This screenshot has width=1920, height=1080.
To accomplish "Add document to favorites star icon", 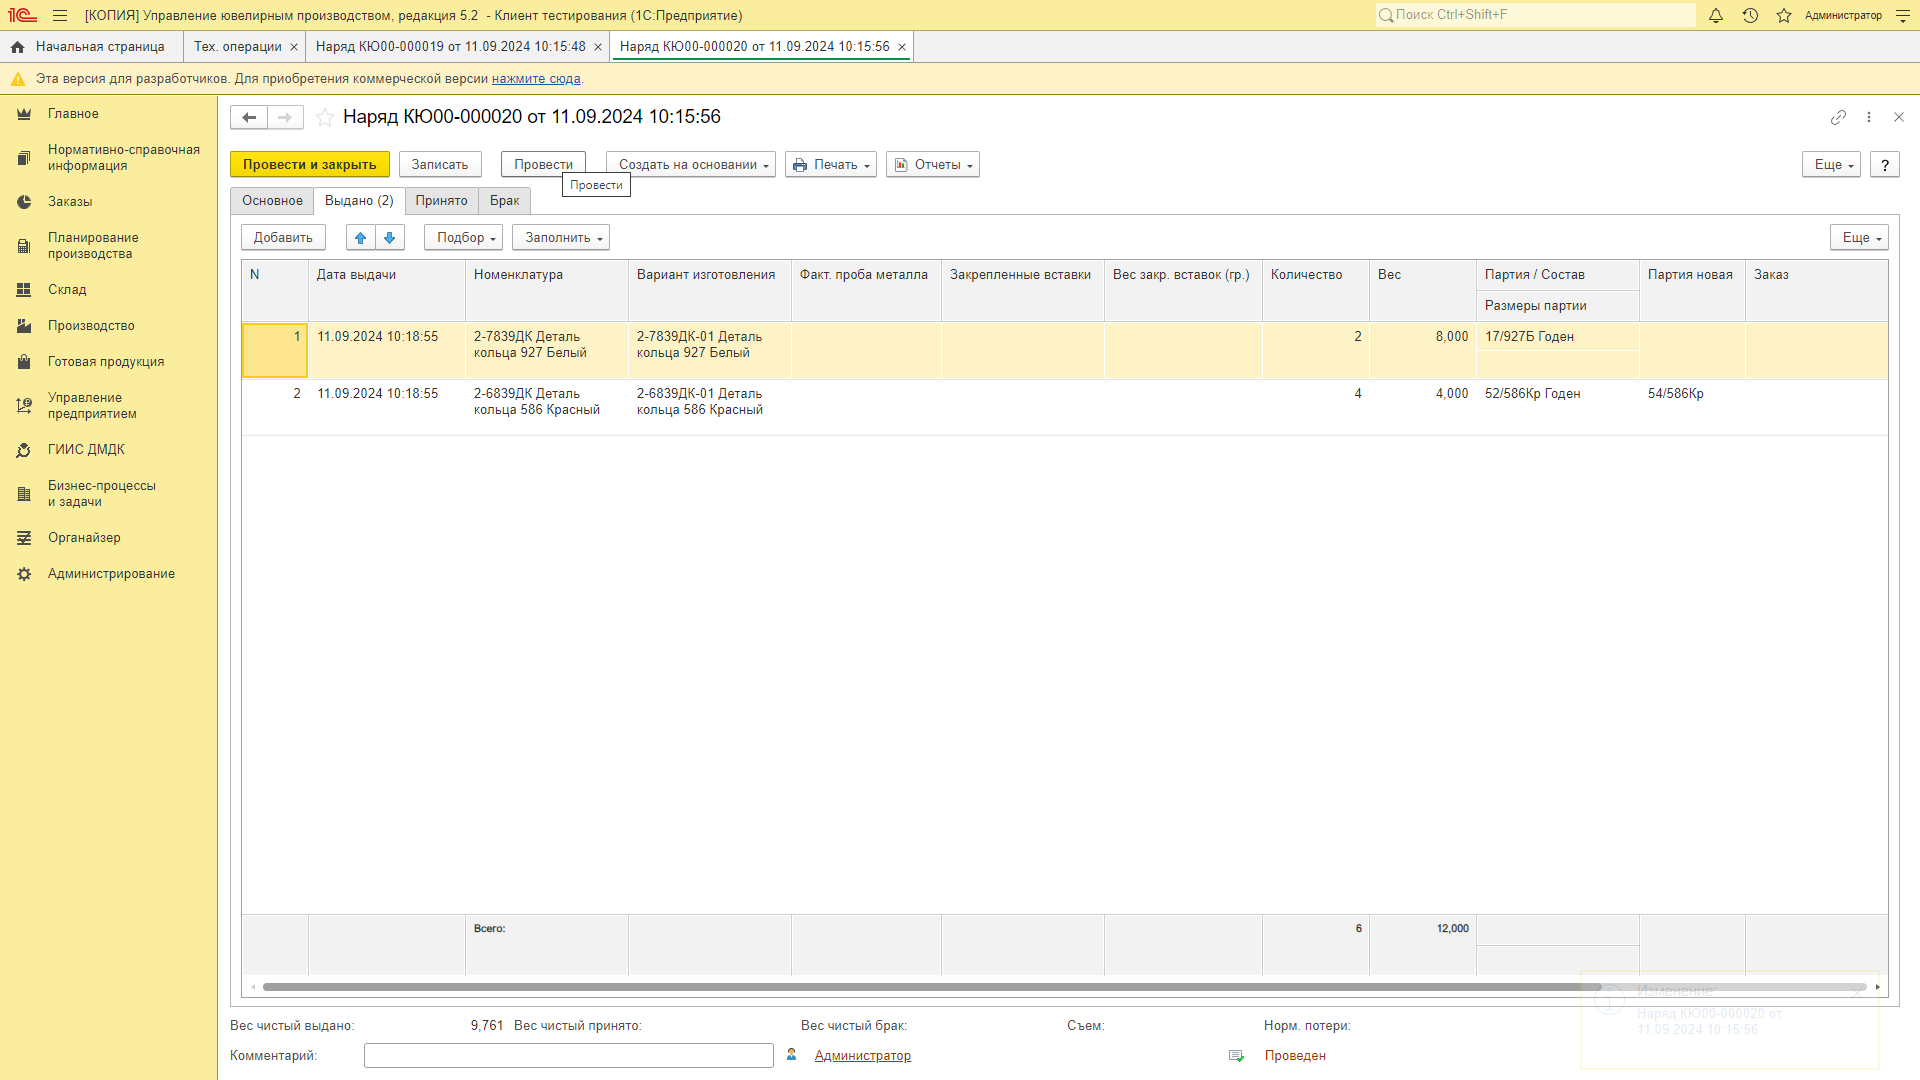I will (x=325, y=117).
